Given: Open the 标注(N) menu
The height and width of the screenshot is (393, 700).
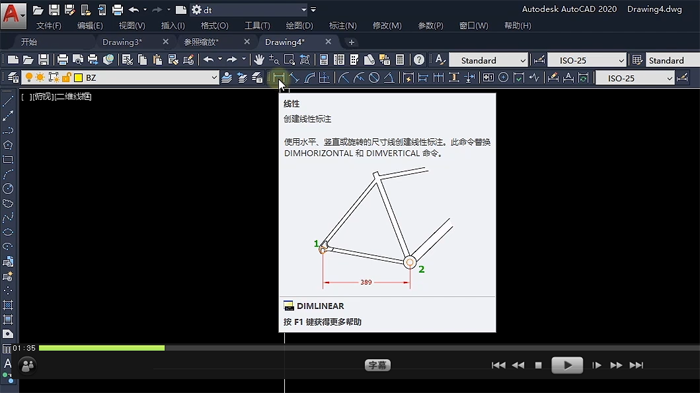Looking at the screenshot, I should pyautogui.click(x=343, y=25).
